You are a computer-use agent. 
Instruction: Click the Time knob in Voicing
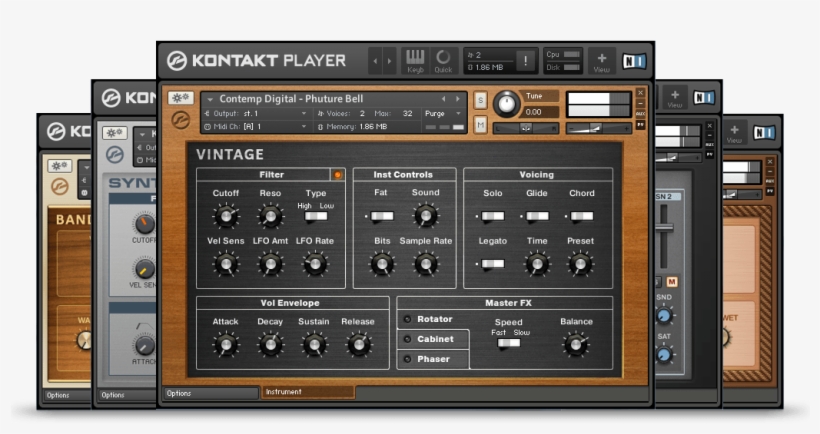(537, 264)
